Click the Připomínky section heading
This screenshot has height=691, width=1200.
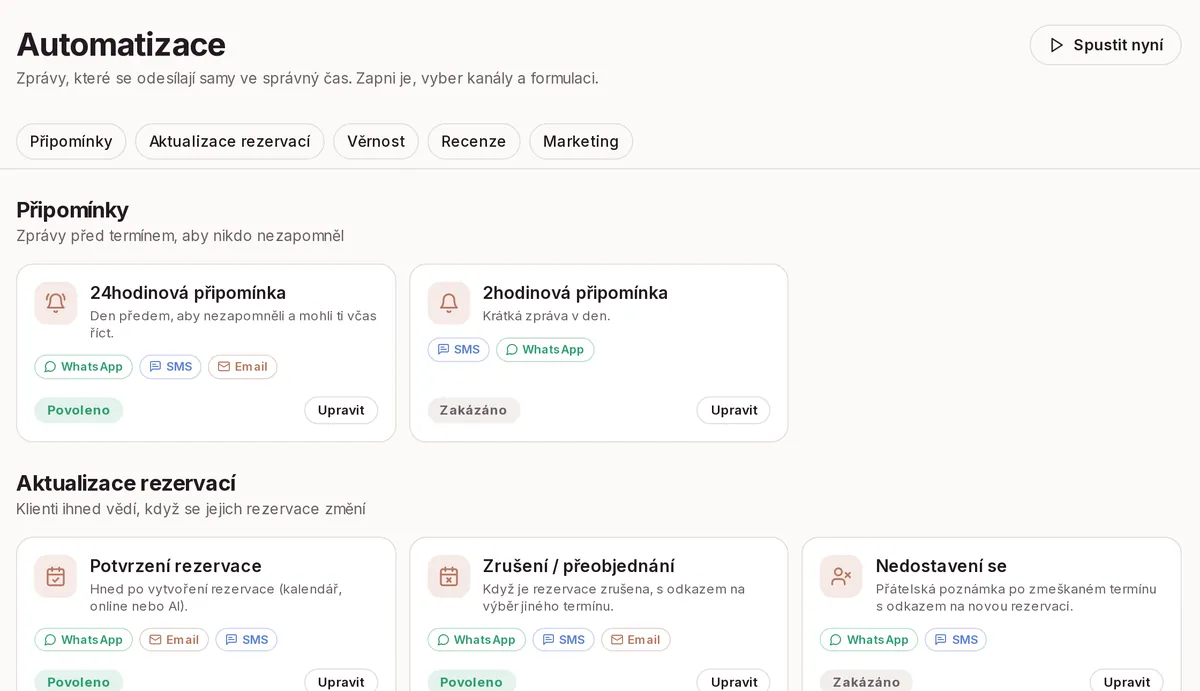tap(72, 210)
